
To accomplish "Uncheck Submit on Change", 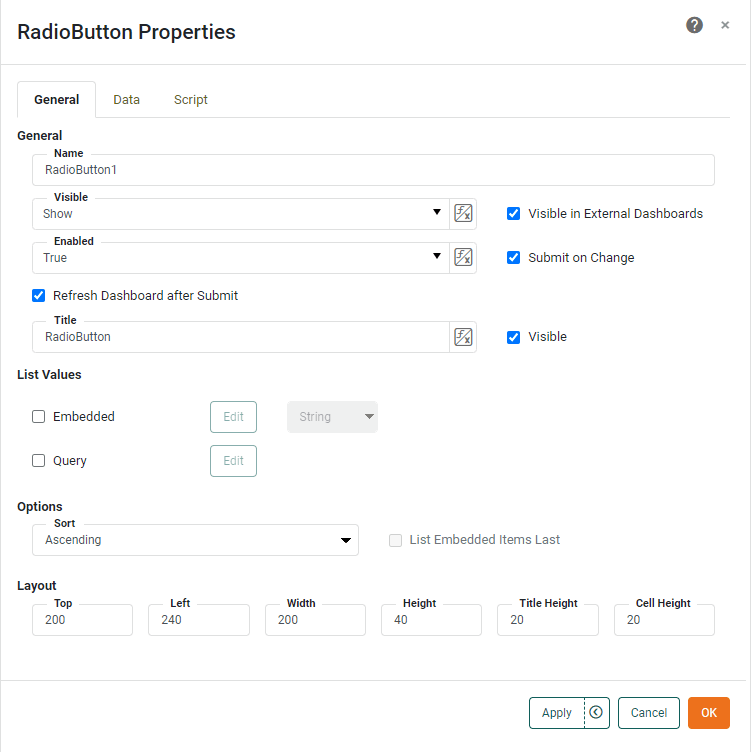I will (x=514, y=258).
